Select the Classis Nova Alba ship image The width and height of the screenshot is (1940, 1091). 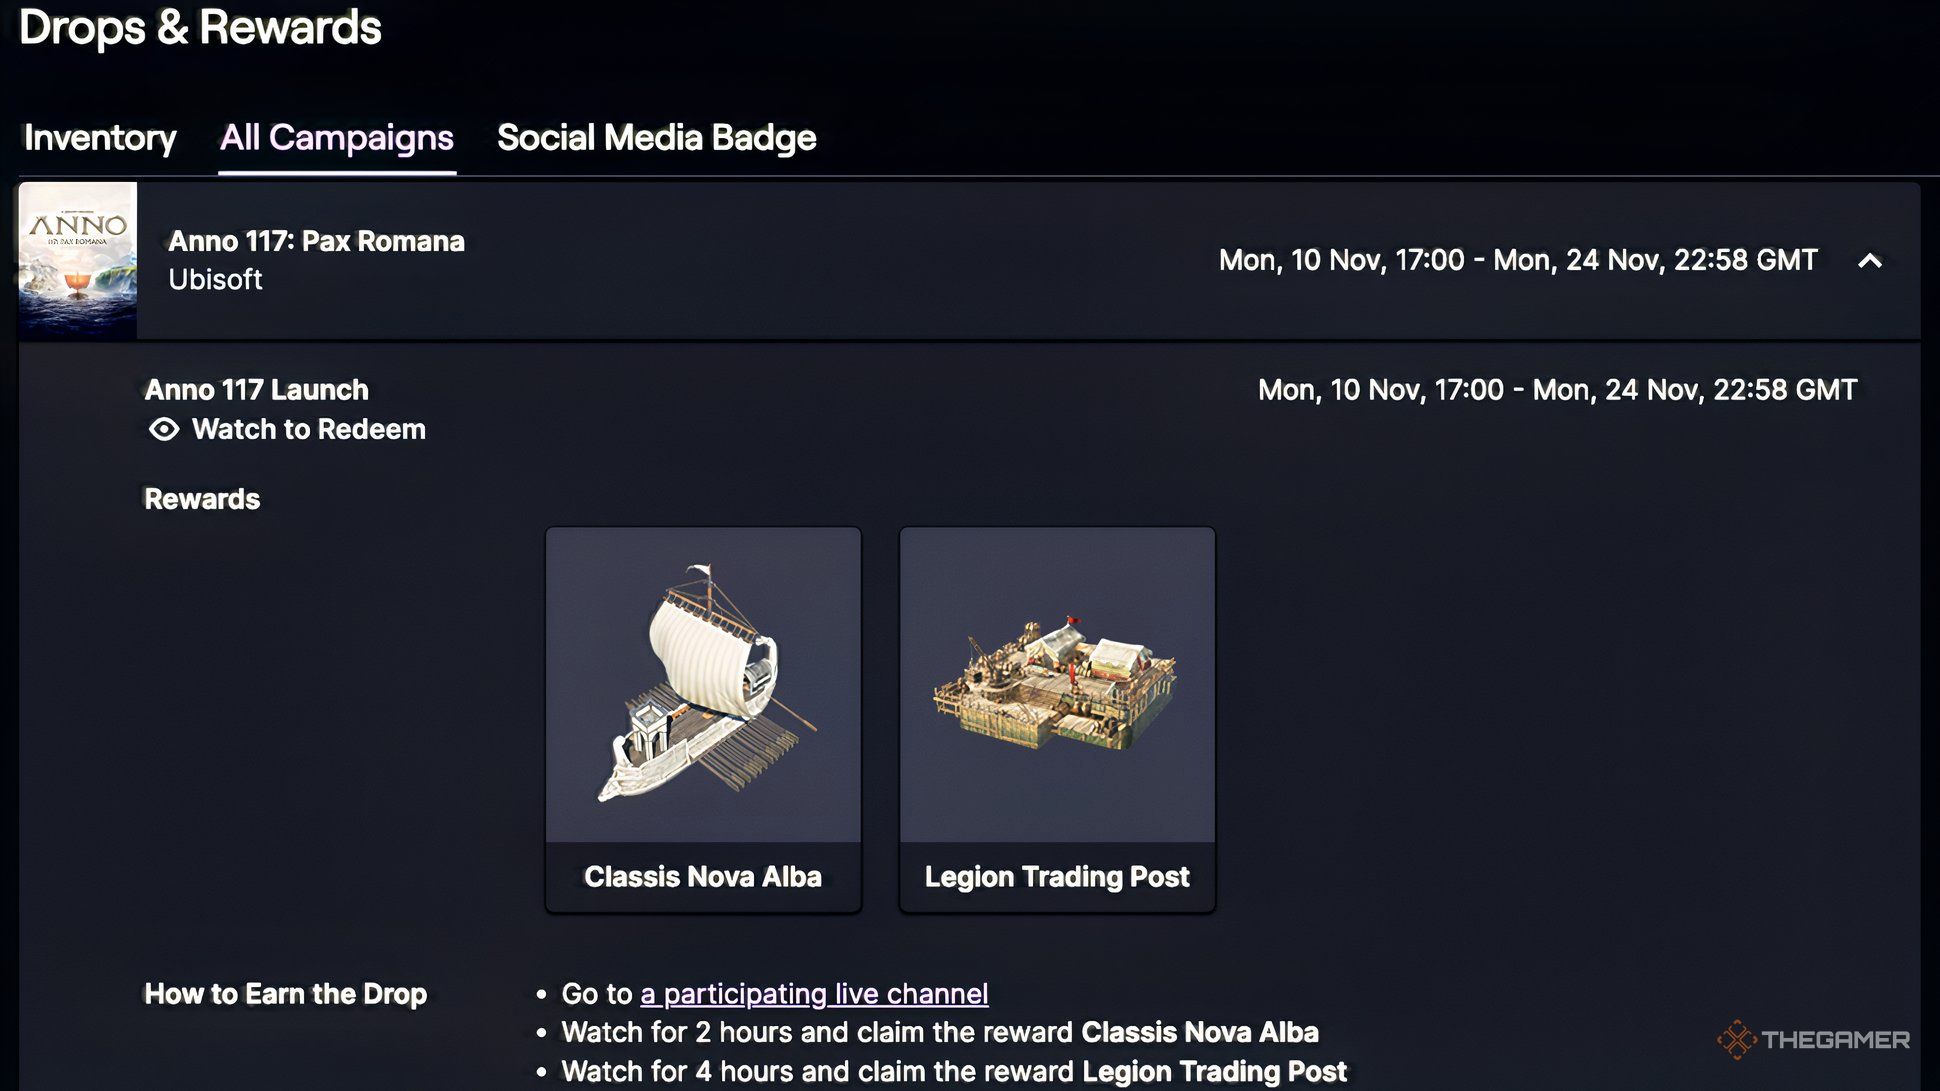point(703,685)
